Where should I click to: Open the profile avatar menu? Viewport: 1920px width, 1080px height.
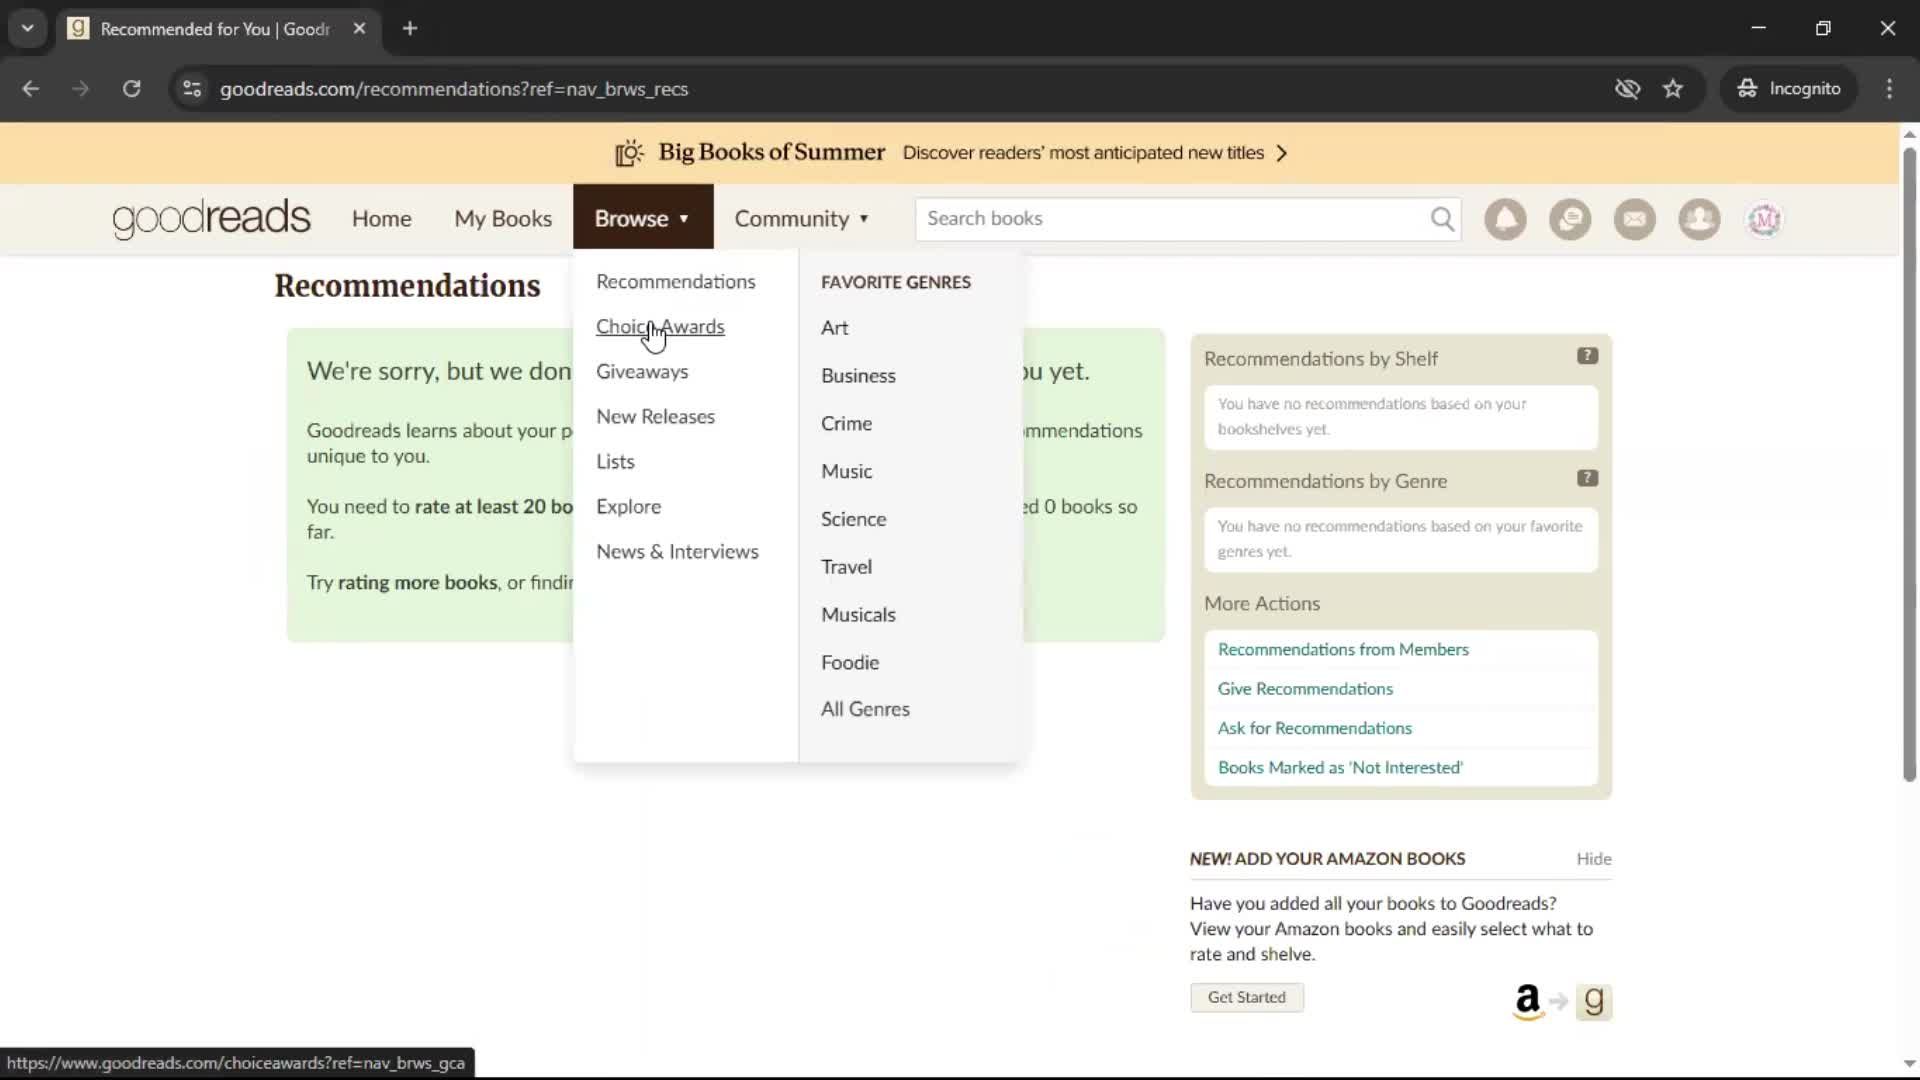[x=1764, y=219]
